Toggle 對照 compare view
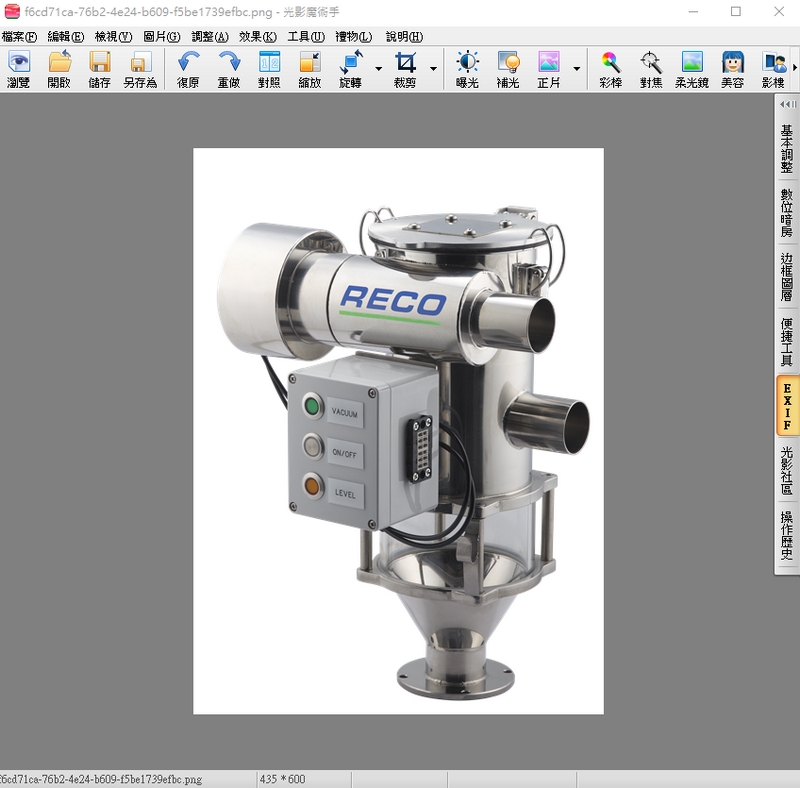The height and width of the screenshot is (788, 800). click(269, 69)
